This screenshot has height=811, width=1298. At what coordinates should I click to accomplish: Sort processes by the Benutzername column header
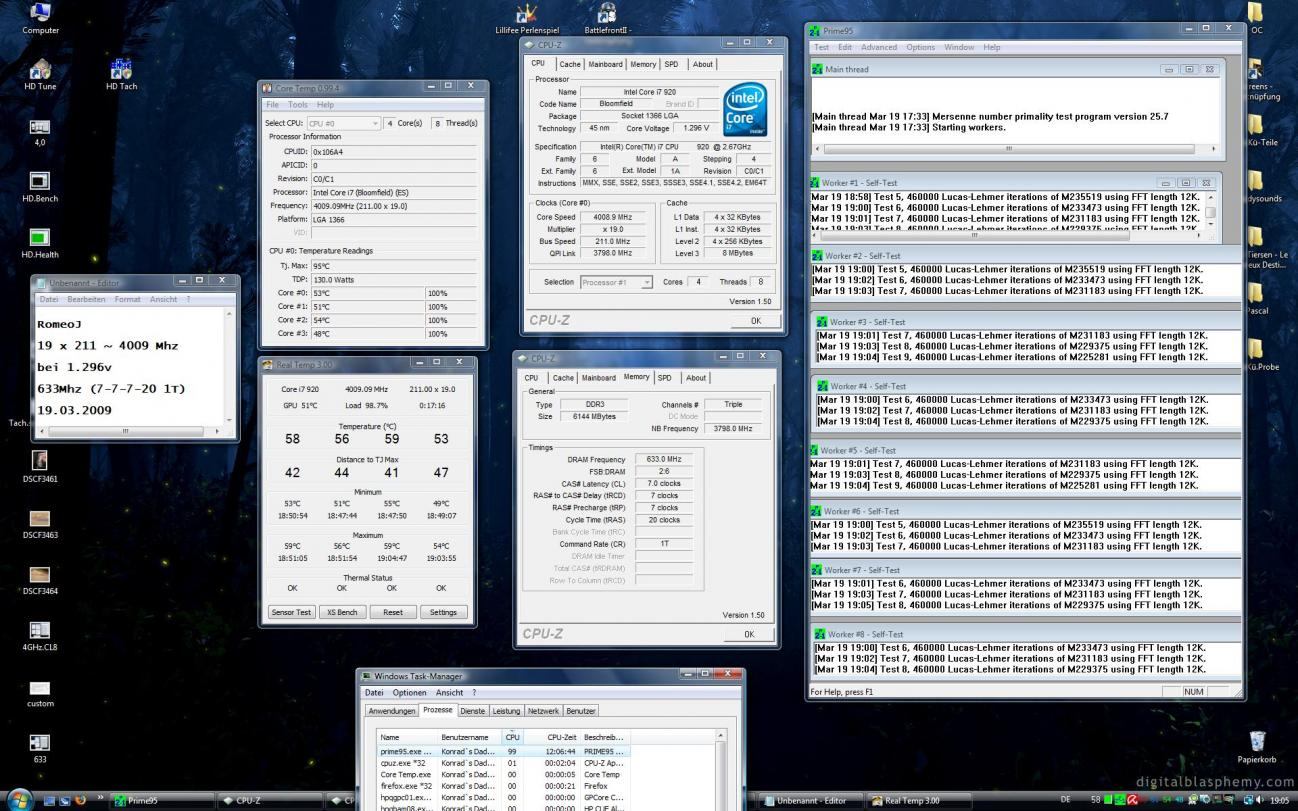tap(470, 737)
